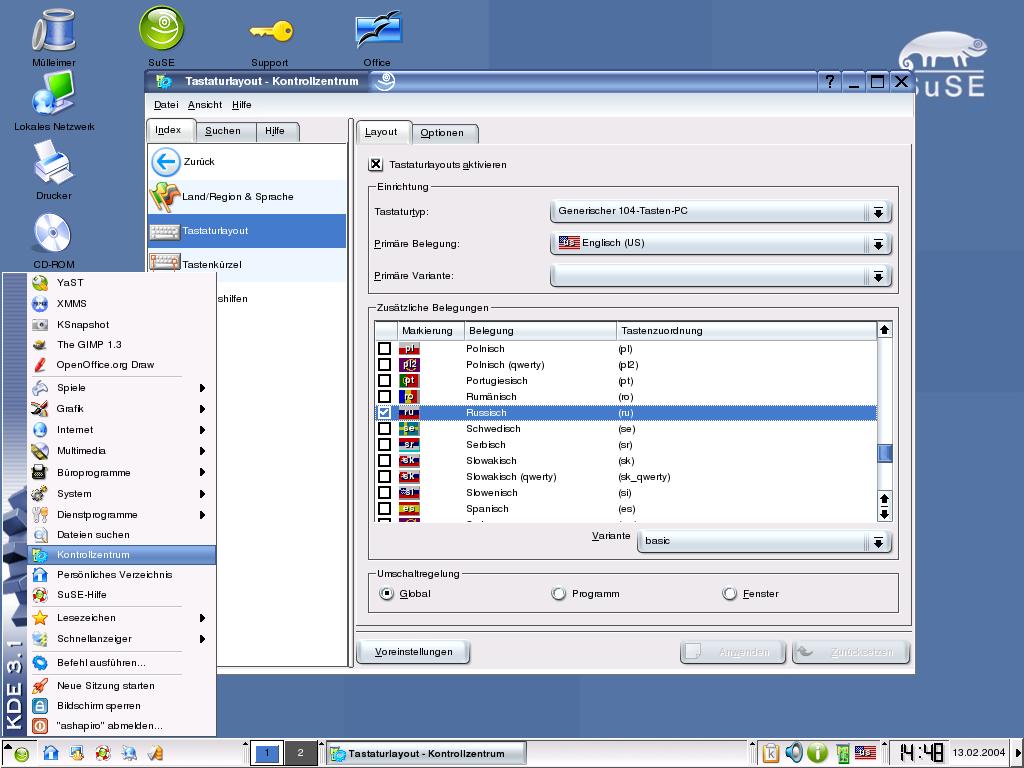Click the life-ring help icon in panel
The width and height of the screenshot is (1024, 768).
click(103, 753)
